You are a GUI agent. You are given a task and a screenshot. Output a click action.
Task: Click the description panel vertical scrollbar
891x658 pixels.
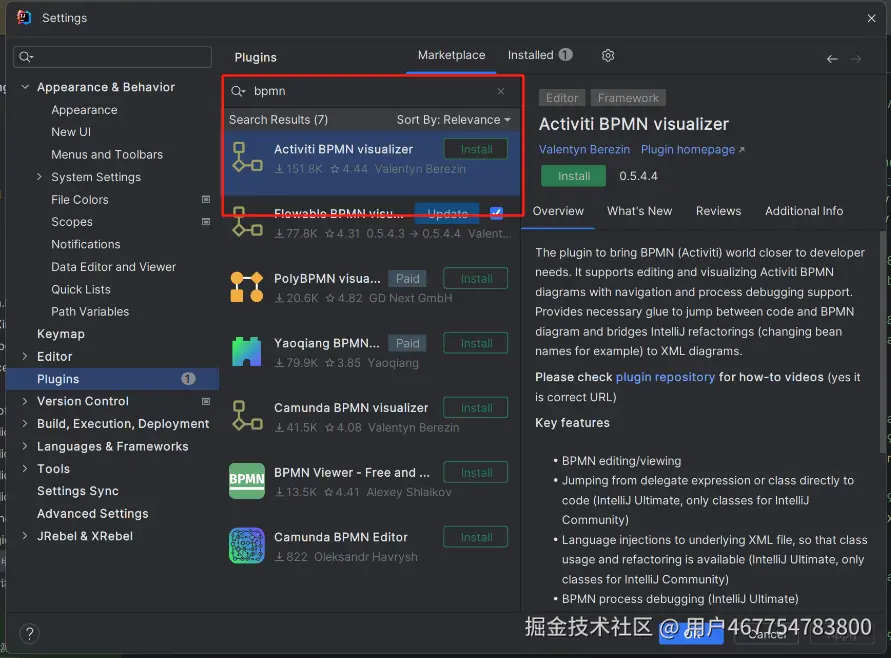pos(883,341)
